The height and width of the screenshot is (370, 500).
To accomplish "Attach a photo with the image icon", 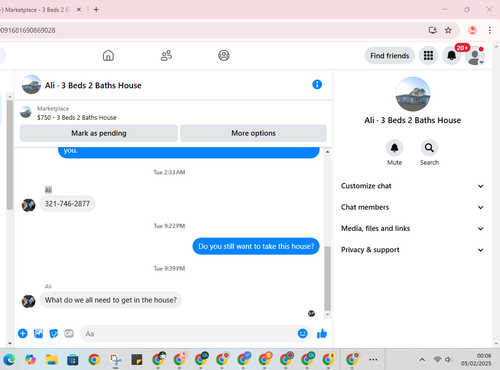I will tap(38, 333).
